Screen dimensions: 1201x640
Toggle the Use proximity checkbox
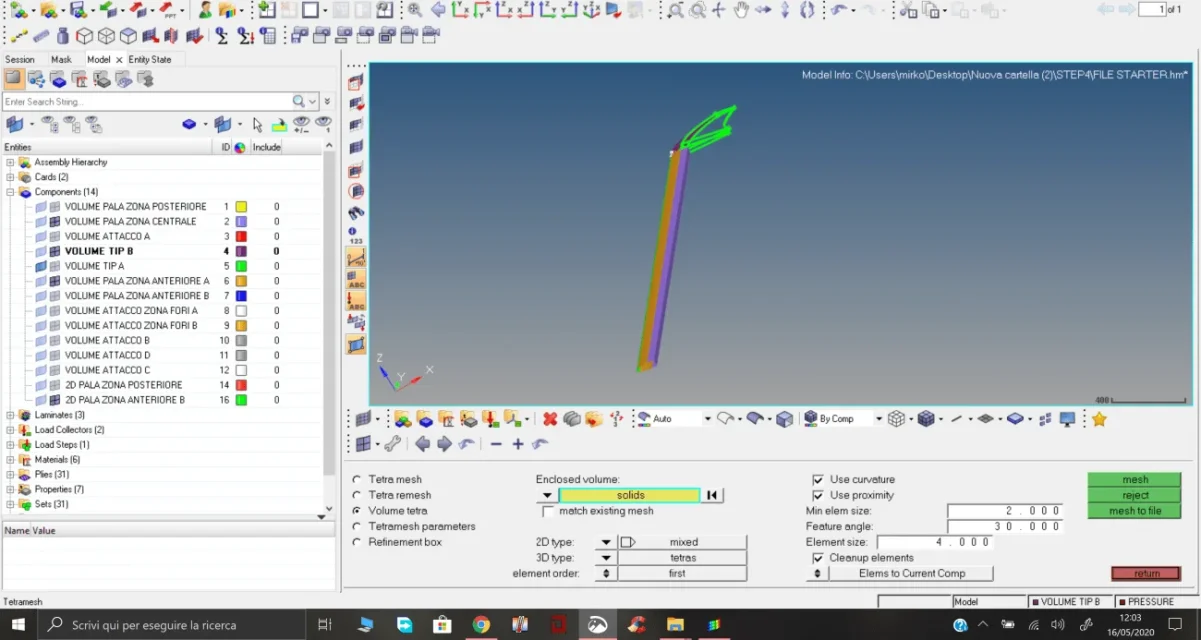click(x=818, y=495)
